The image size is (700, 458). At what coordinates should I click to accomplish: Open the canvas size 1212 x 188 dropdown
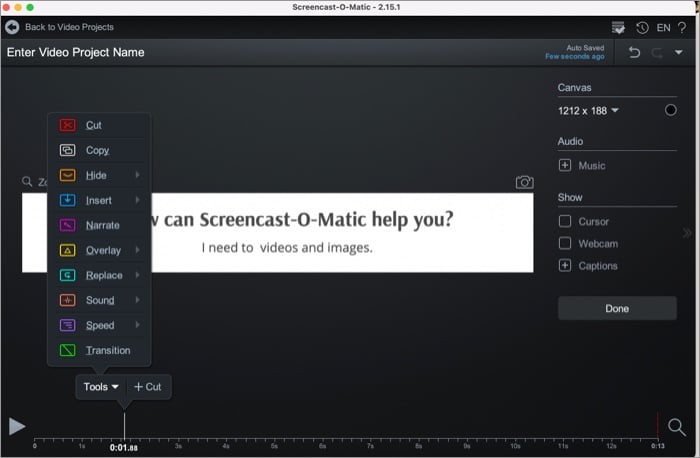click(x=588, y=111)
